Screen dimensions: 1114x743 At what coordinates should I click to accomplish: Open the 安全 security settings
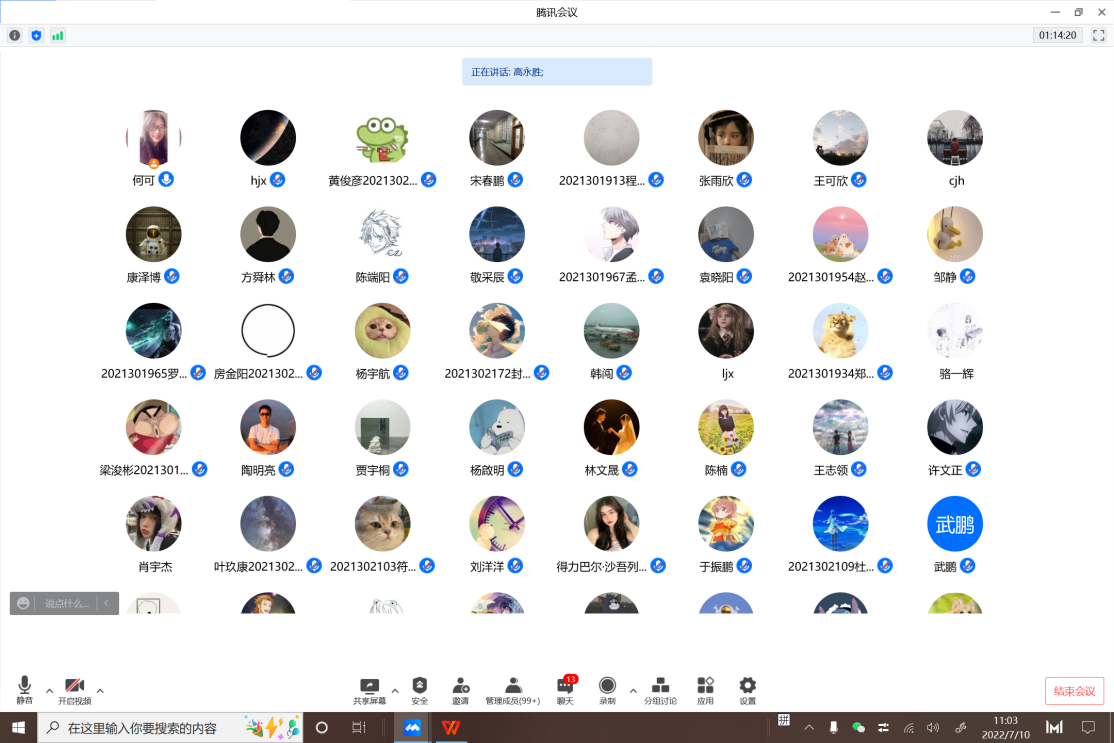[420, 686]
